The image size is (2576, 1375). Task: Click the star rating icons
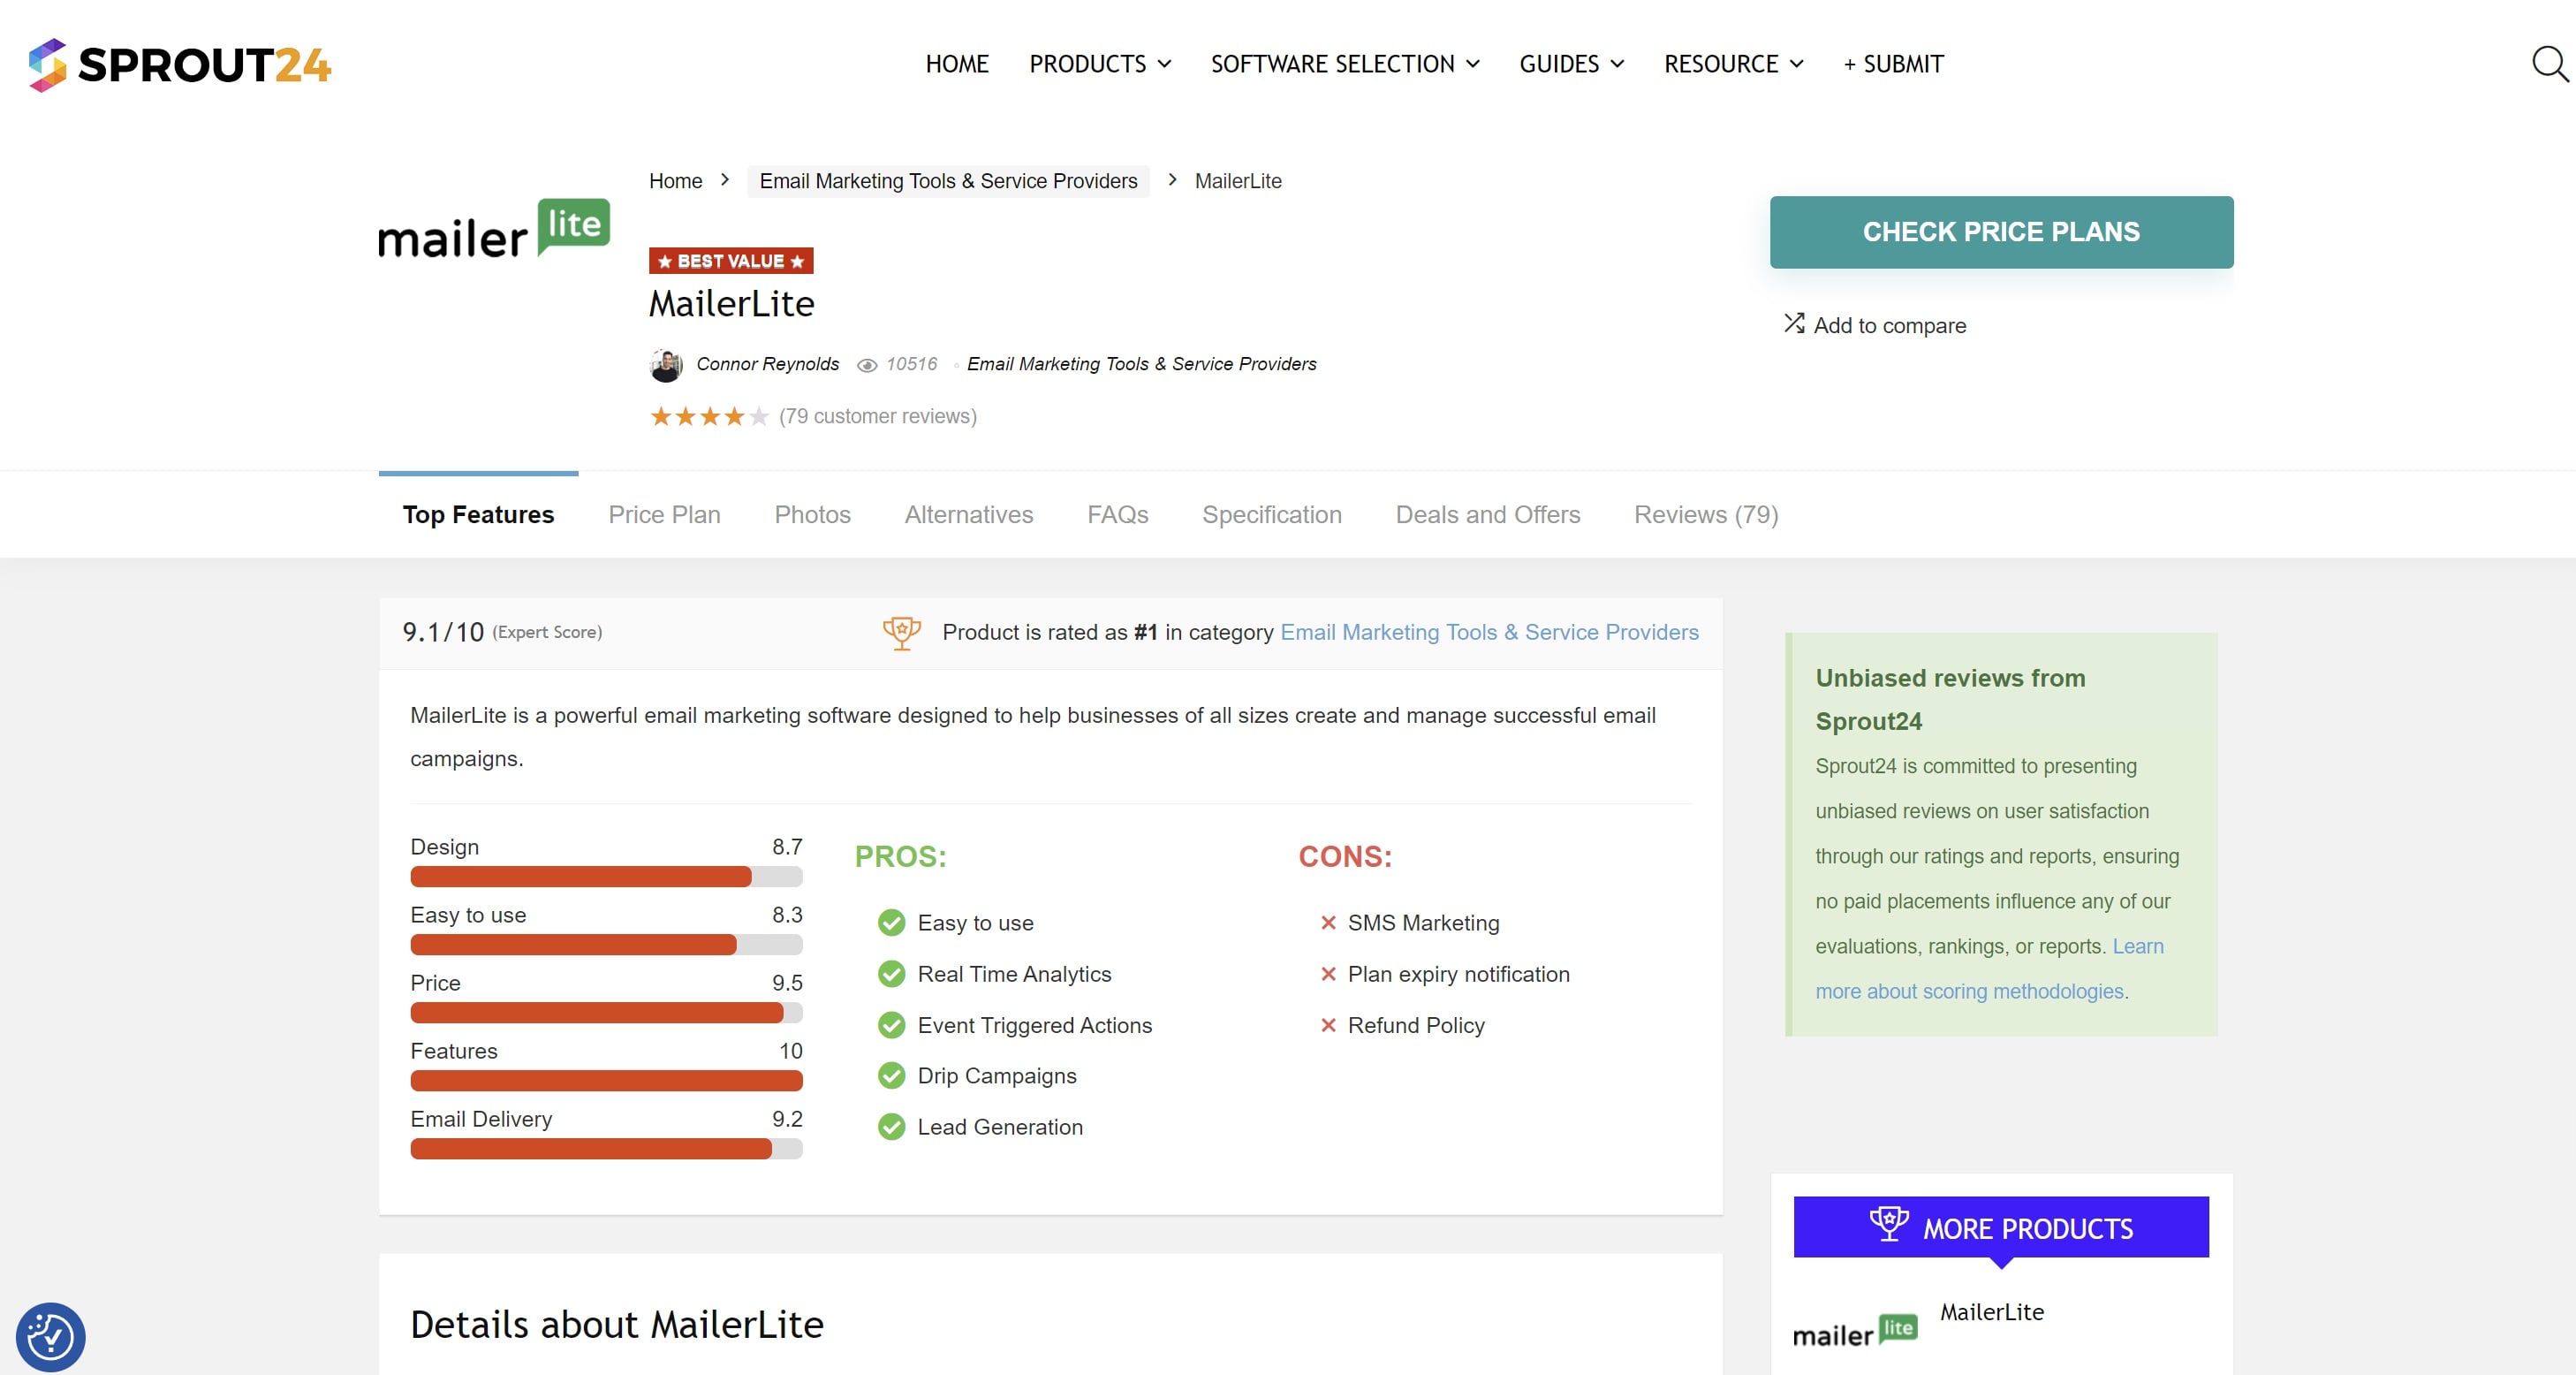(x=709, y=416)
